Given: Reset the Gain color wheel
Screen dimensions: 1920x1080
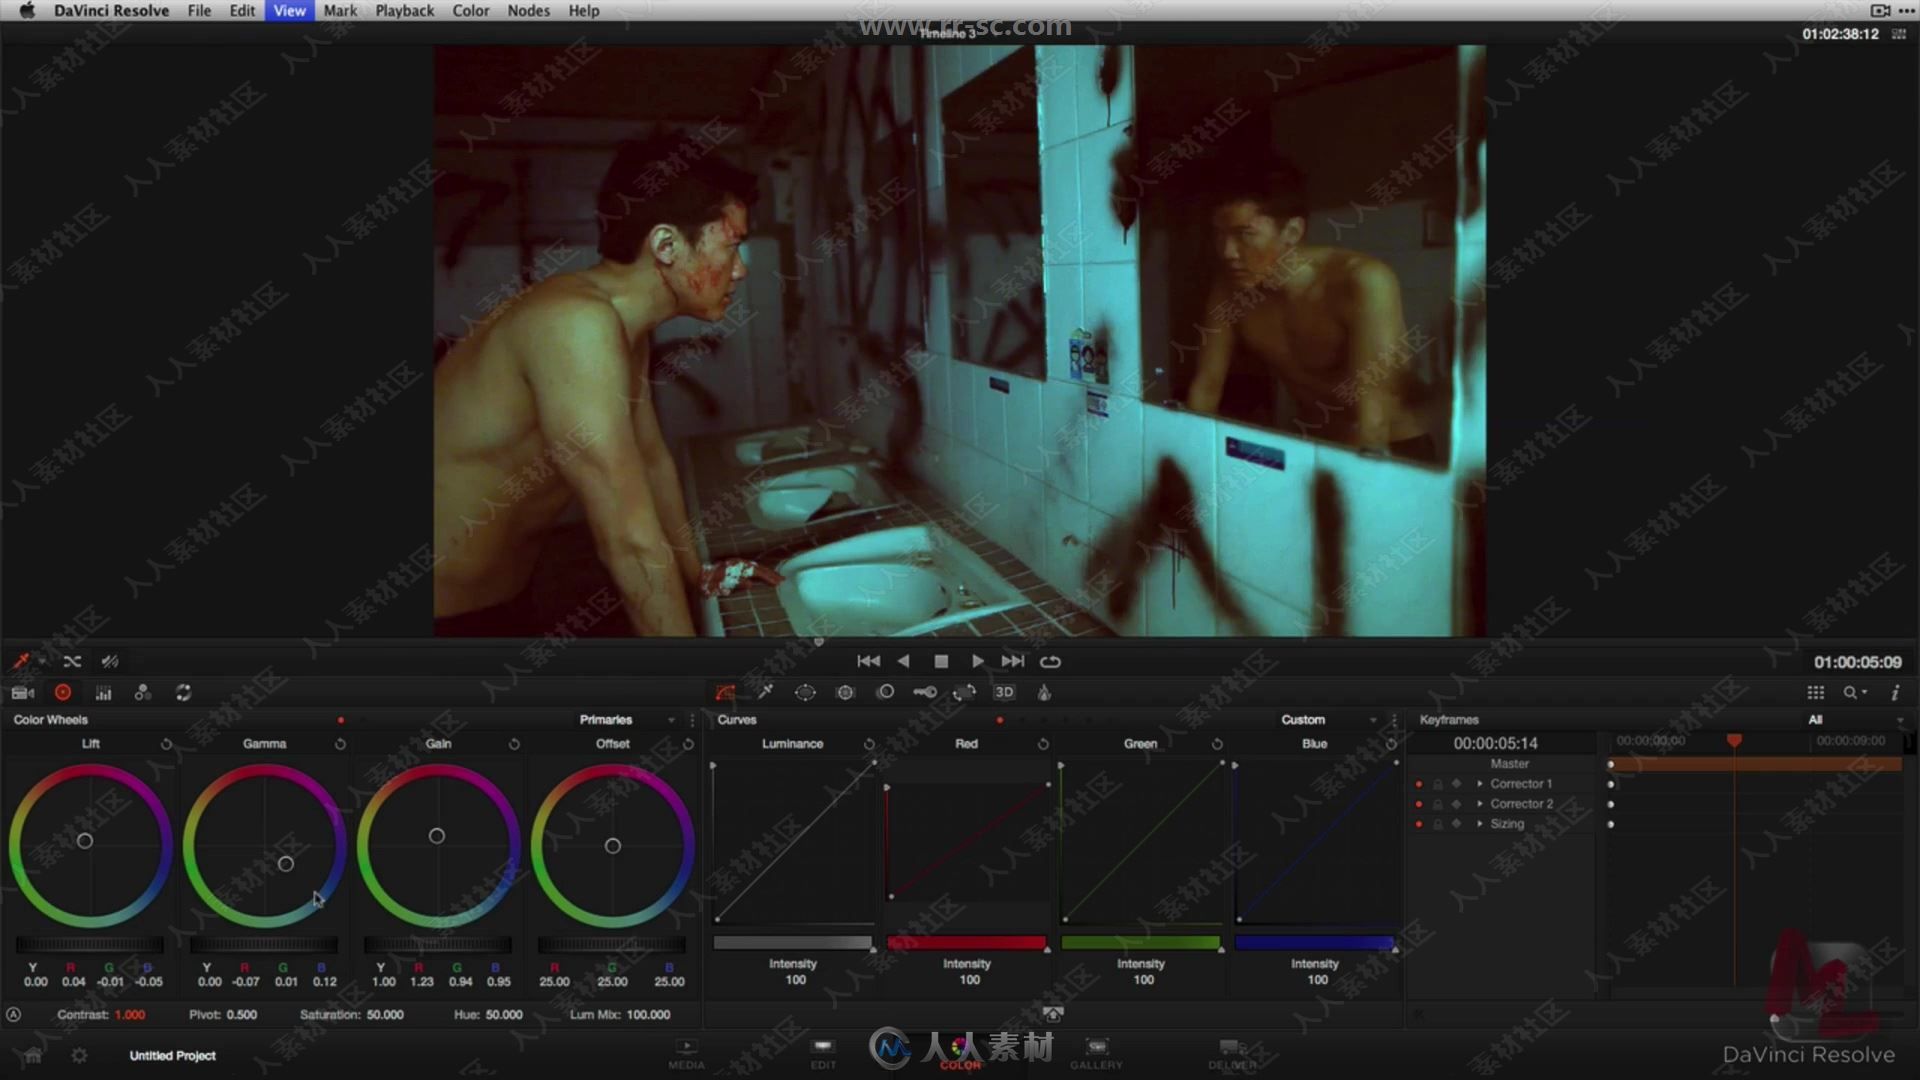Looking at the screenshot, I should coord(514,744).
